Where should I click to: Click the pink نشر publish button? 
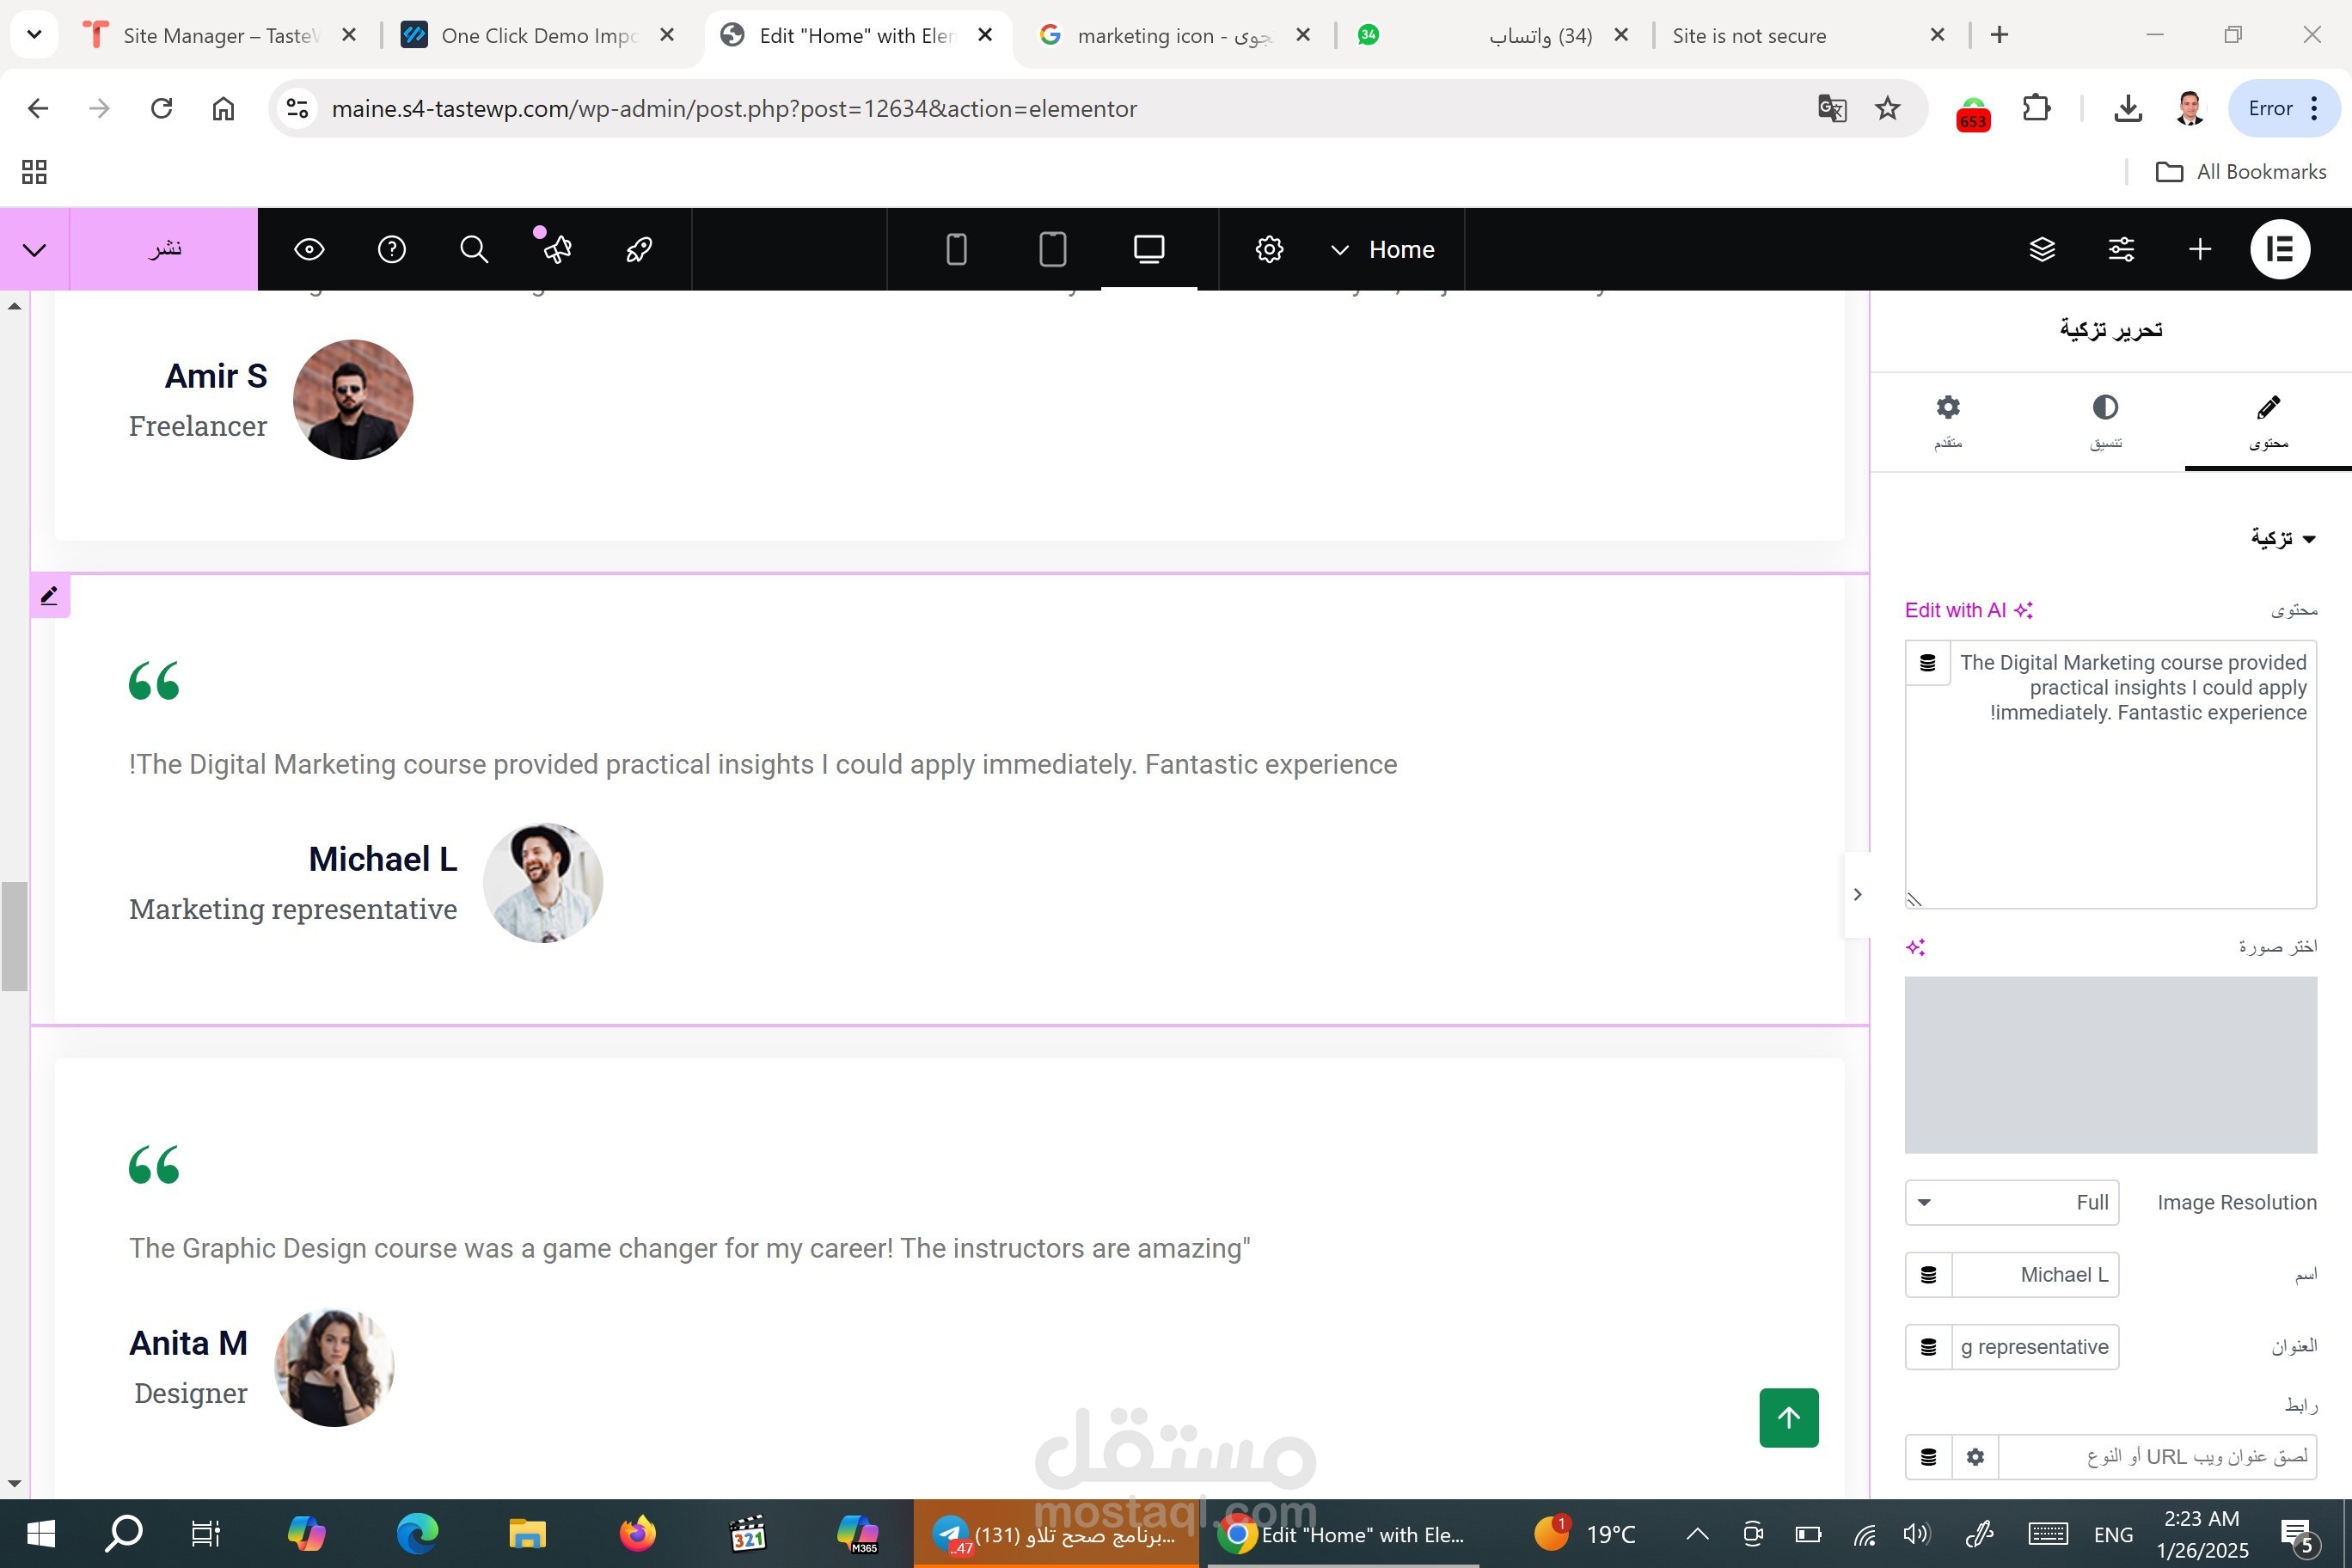point(164,249)
